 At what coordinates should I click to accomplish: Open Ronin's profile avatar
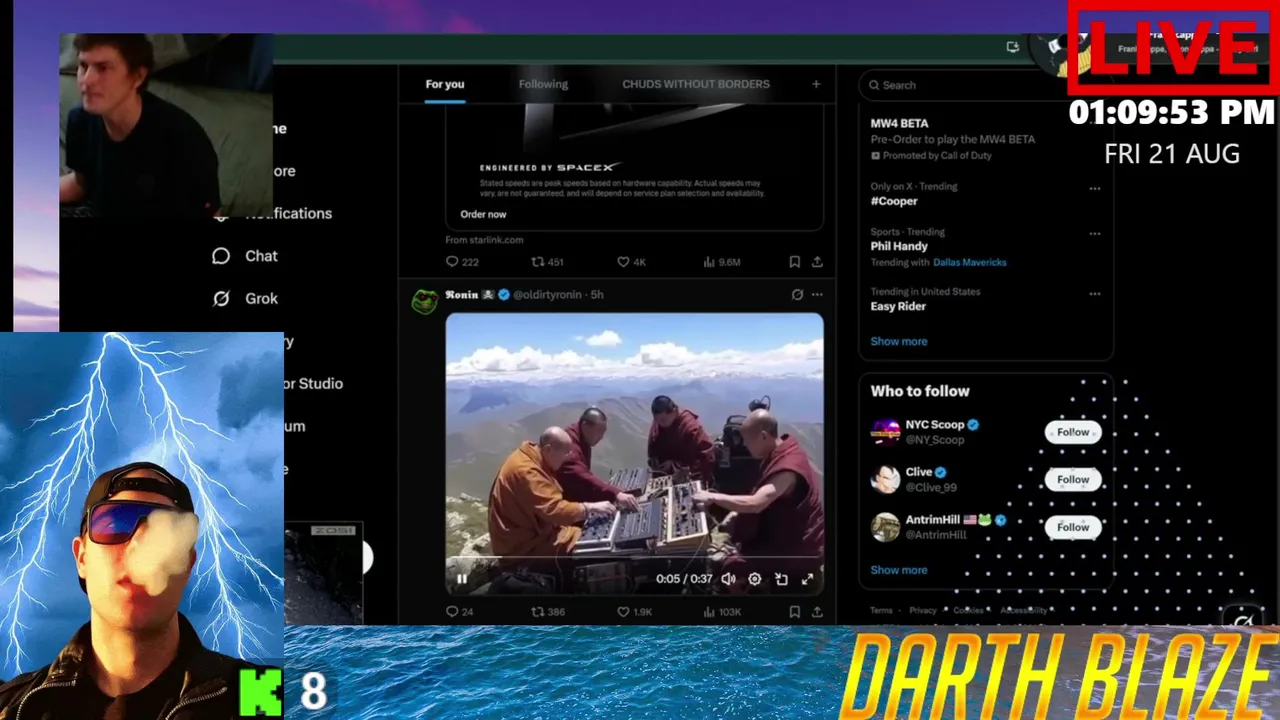point(425,301)
